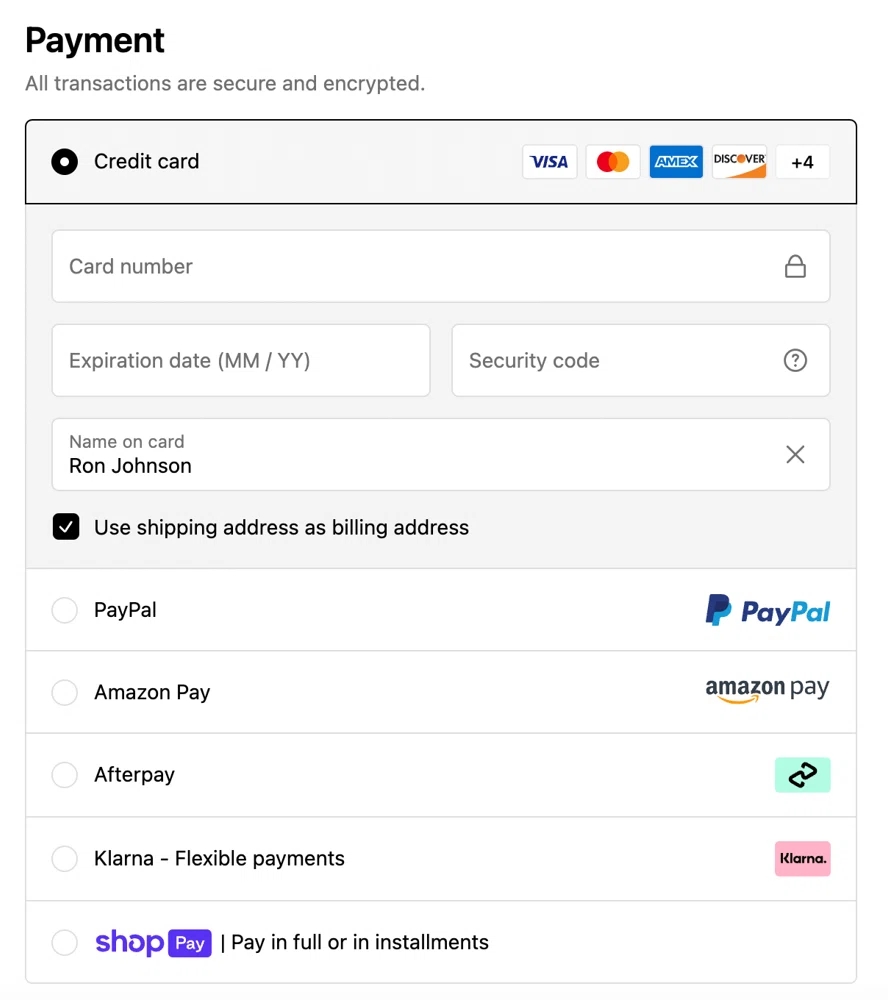Click the Afterpay logo badge
Image resolution: width=888 pixels, height=1000 pixels.
802,774
